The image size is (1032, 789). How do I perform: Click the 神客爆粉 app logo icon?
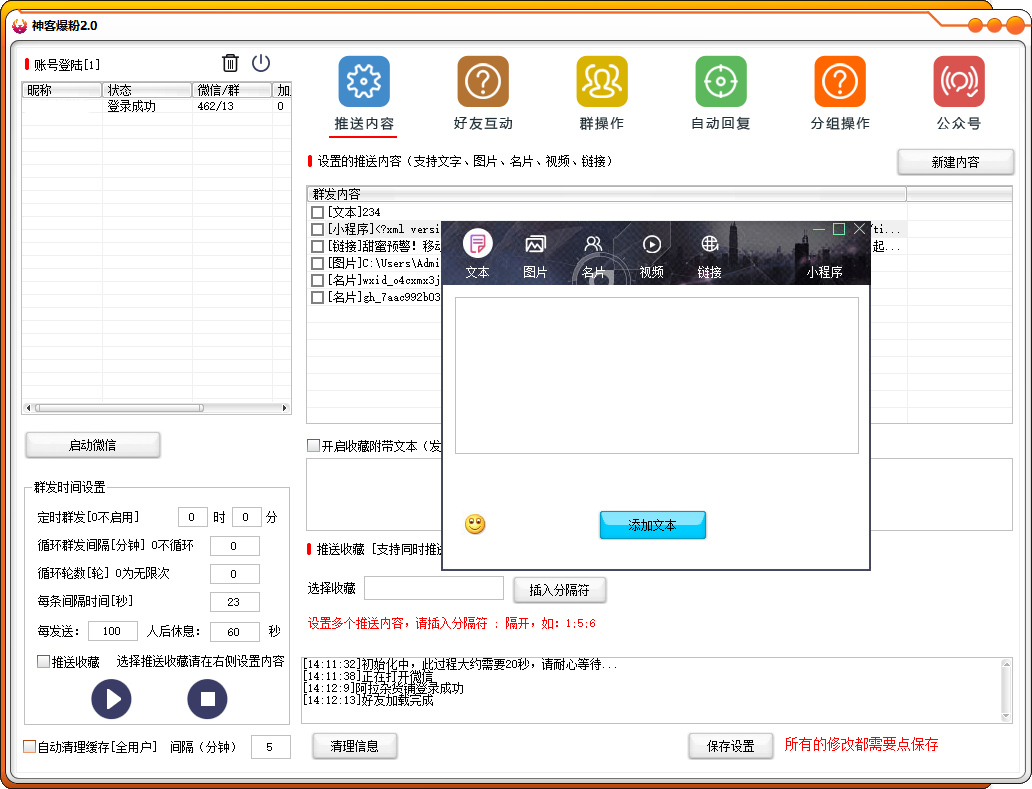tap(20, 26)
